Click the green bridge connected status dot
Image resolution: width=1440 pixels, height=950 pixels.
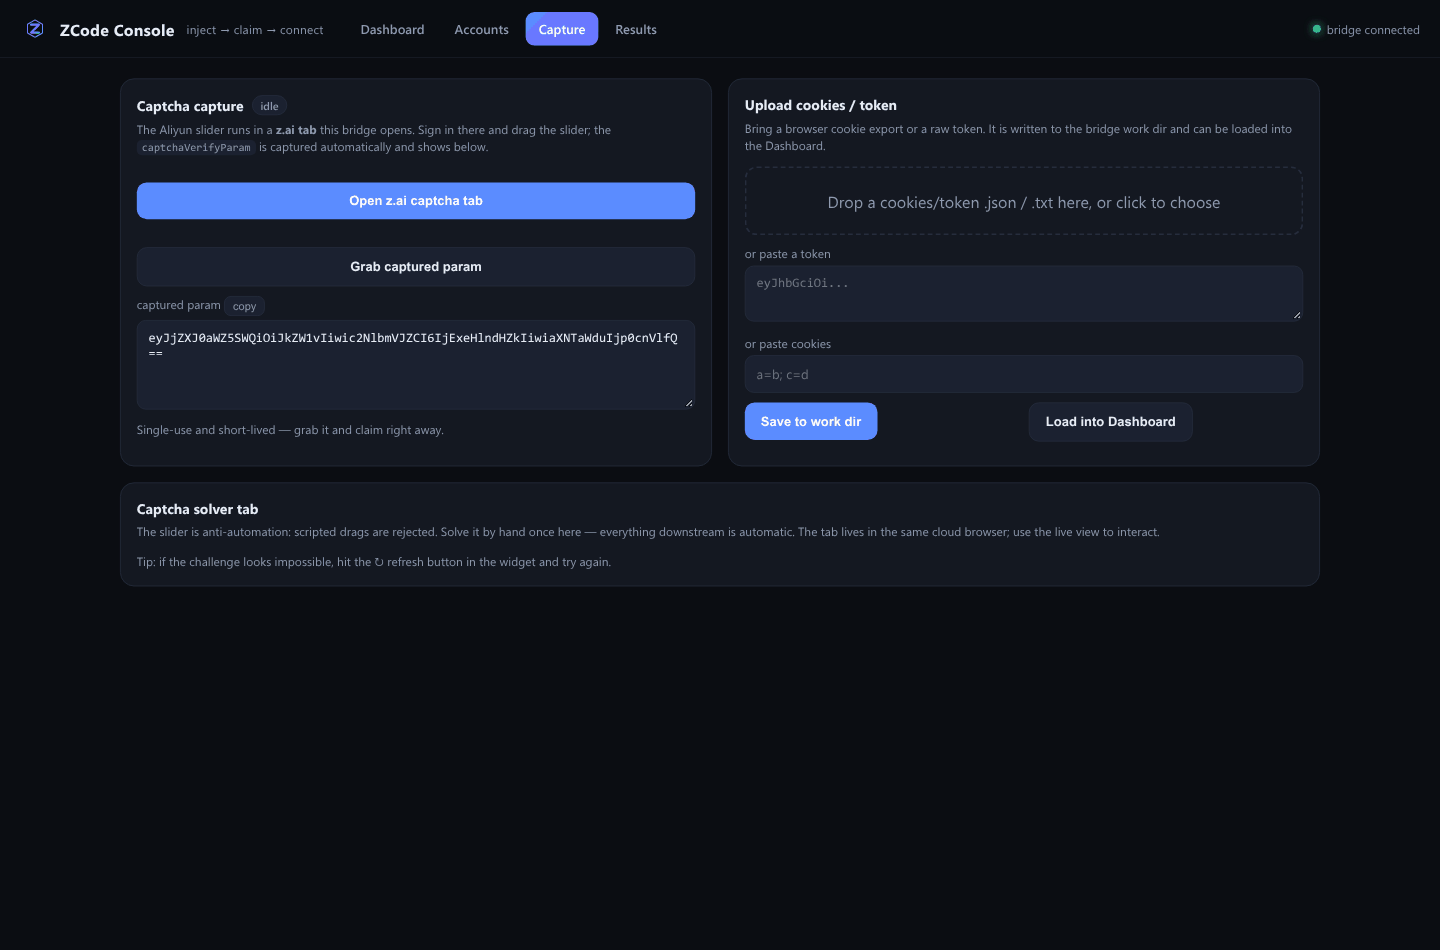point(1316,29)
